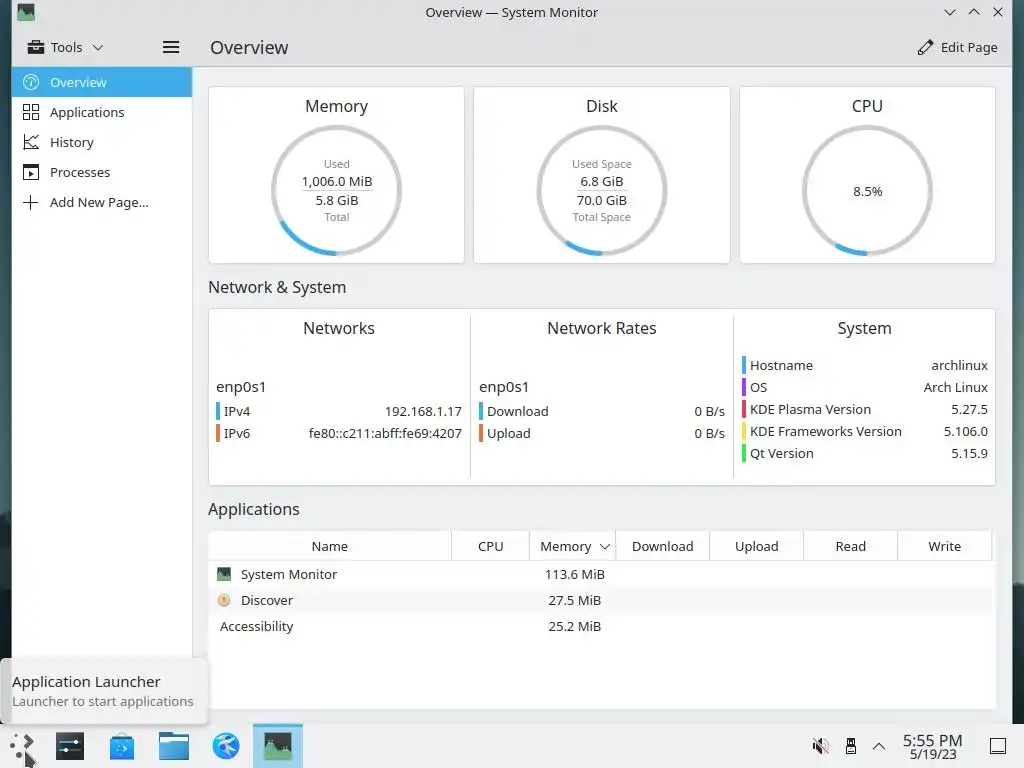Select the System Monitor row in Applications
This screenshot has height=768, width=1024.
coord(601,574)
